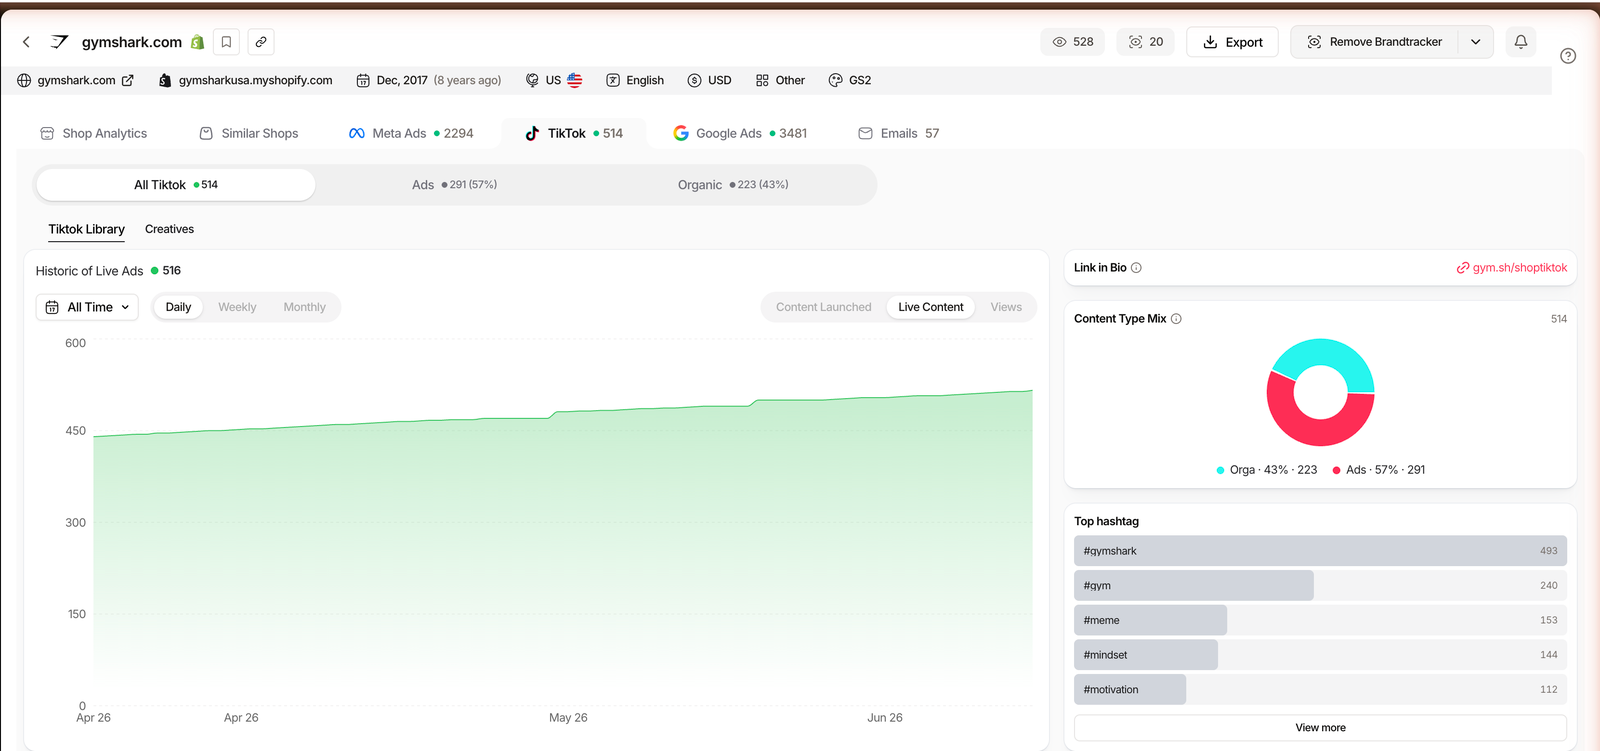Open the Shop Analytics tab

coord(94,133)
